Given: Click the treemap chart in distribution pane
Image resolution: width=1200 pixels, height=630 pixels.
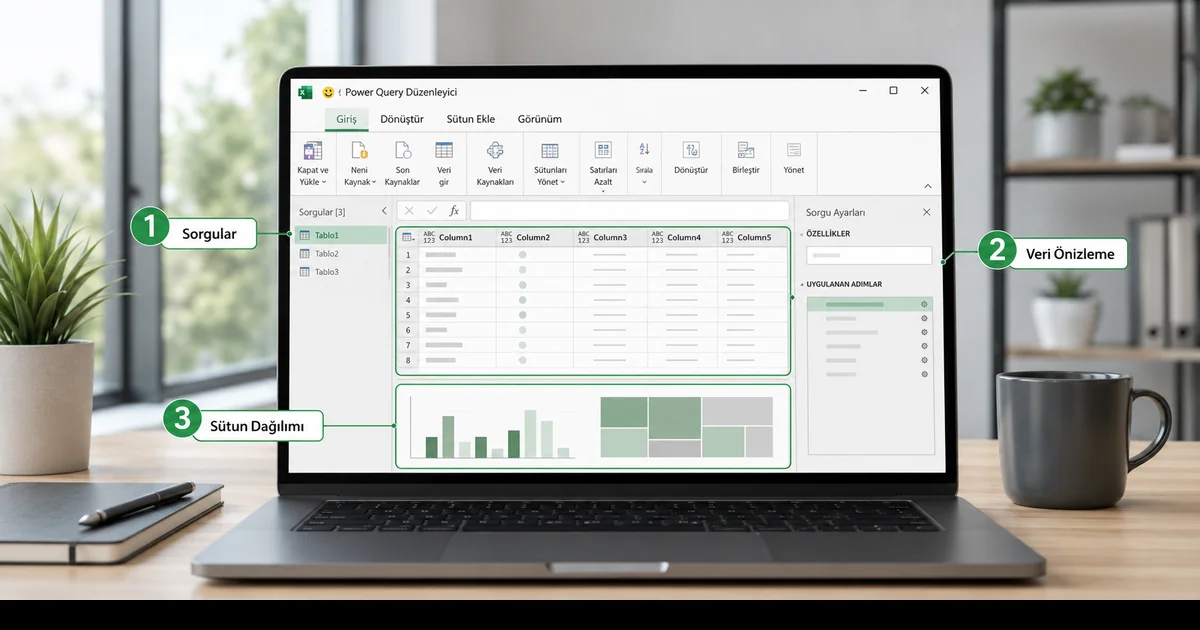Looking at the screenshot, I should pos(686,427).
